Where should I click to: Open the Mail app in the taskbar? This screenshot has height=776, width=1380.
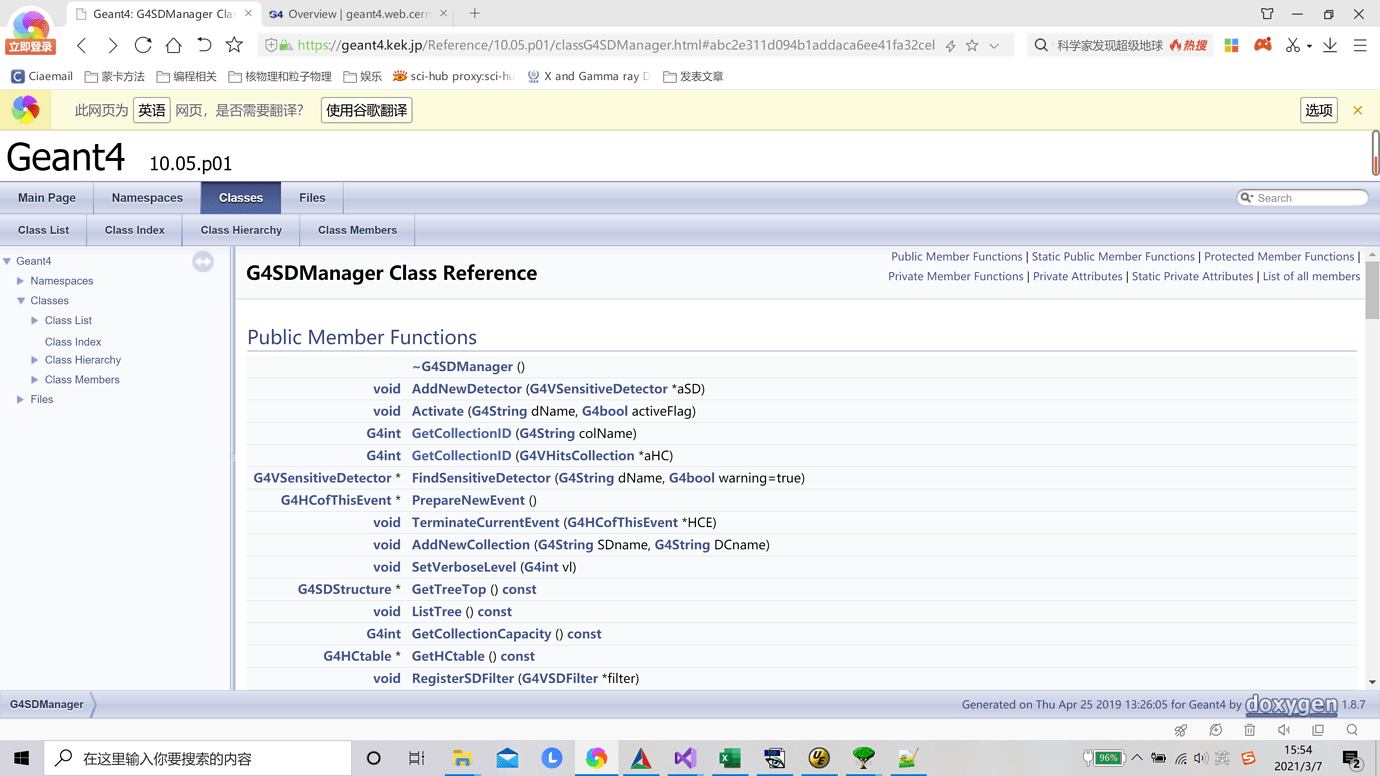(x=507, y=758)
